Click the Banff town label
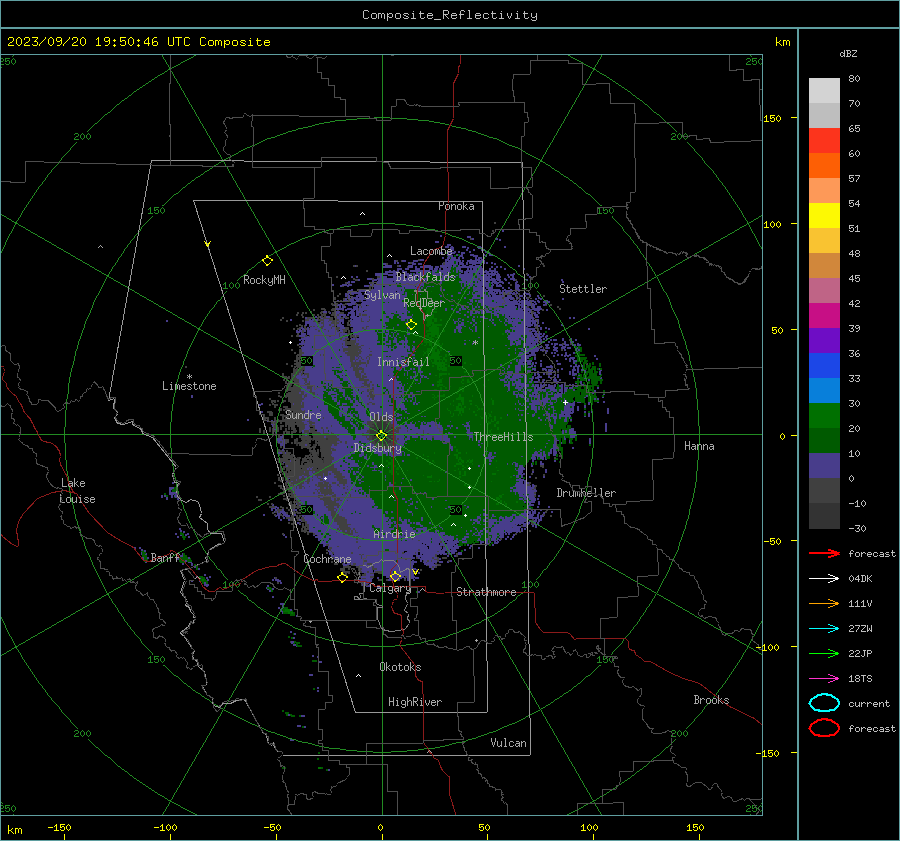The image size is (900, 841). click(165, 558)
